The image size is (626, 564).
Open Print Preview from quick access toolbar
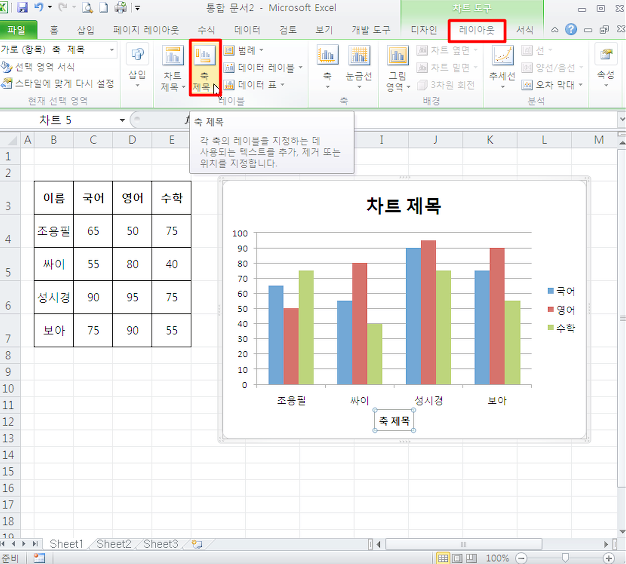87,7
